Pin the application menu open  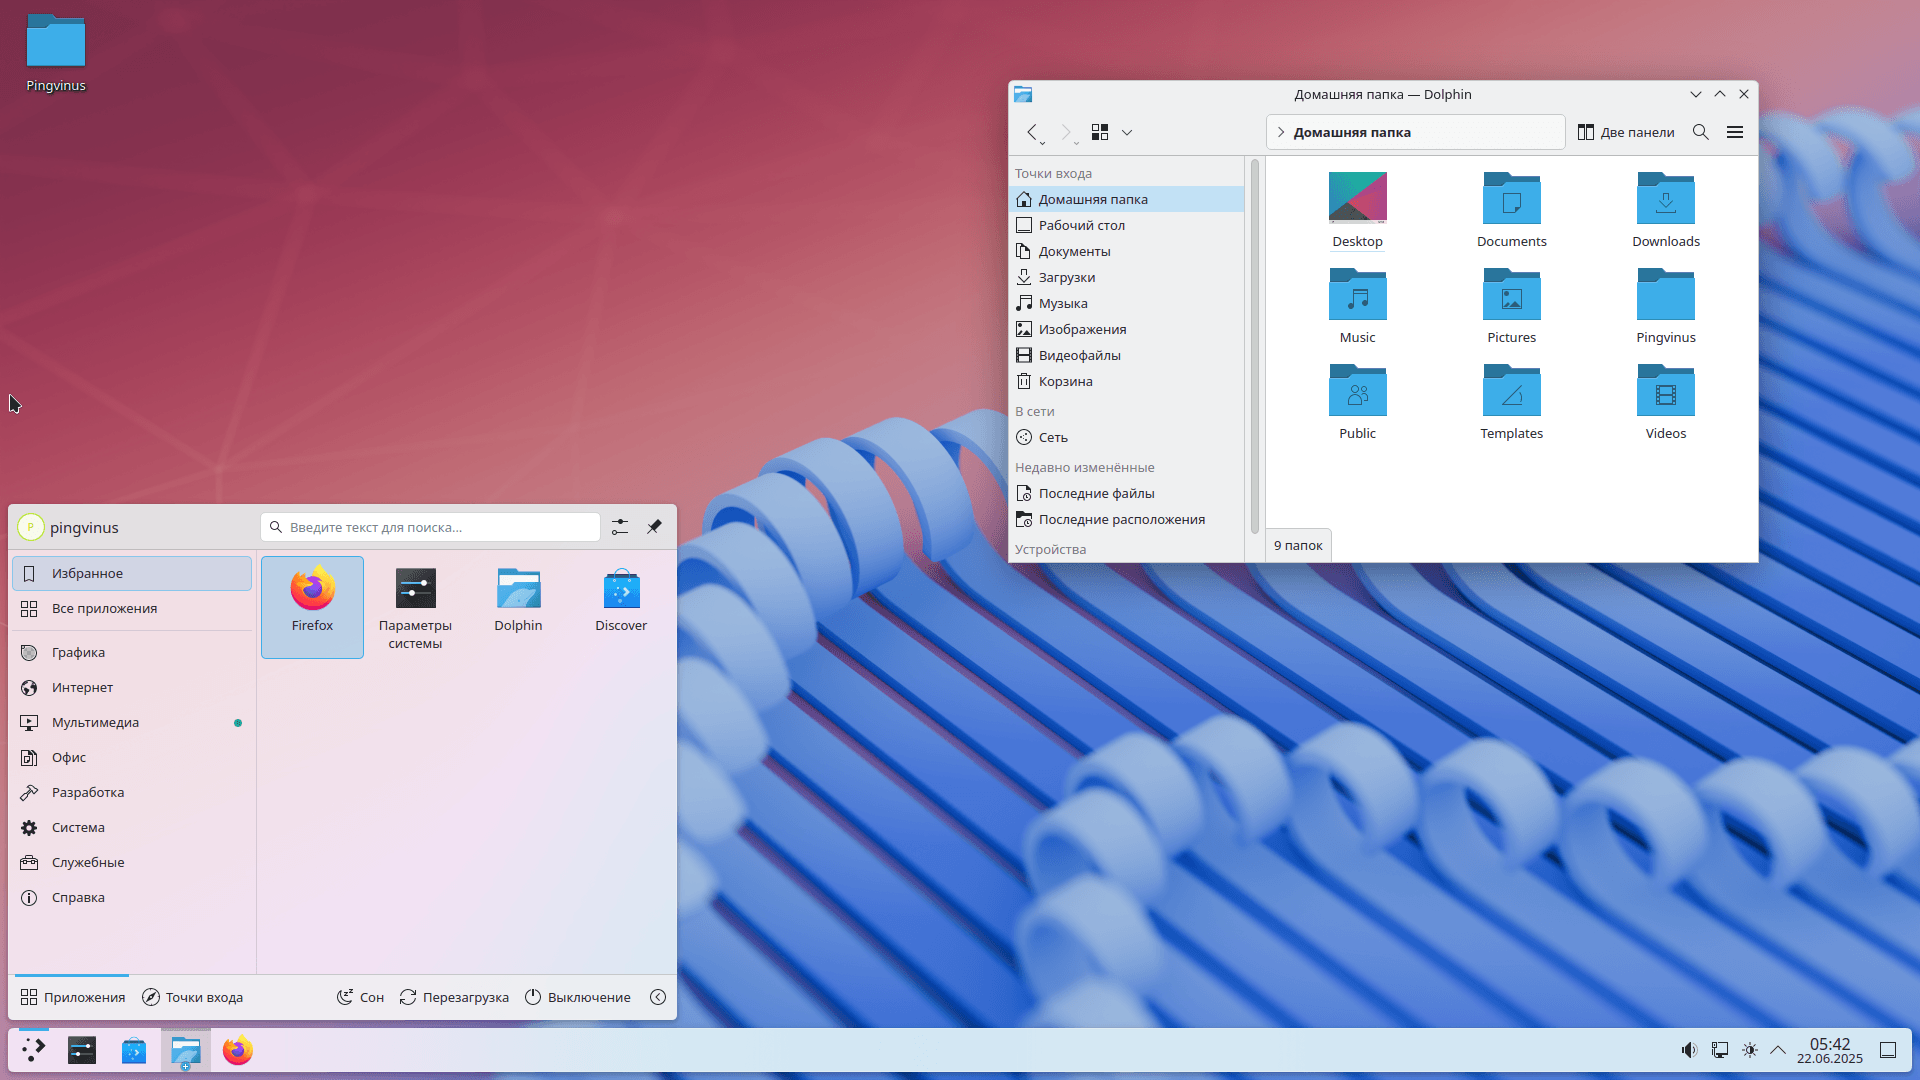click(654, 527)
